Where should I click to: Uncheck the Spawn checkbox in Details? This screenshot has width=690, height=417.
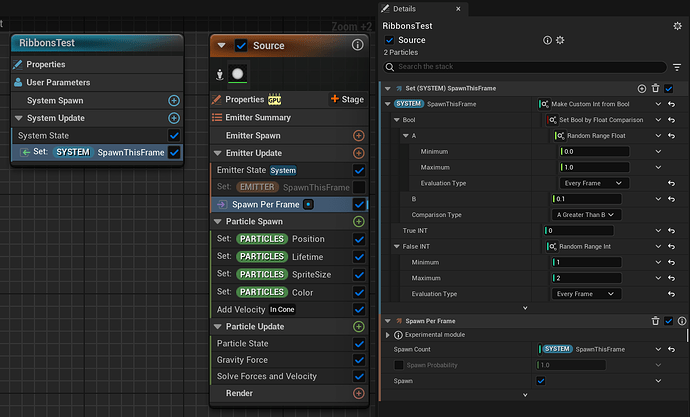coord(541,381)
